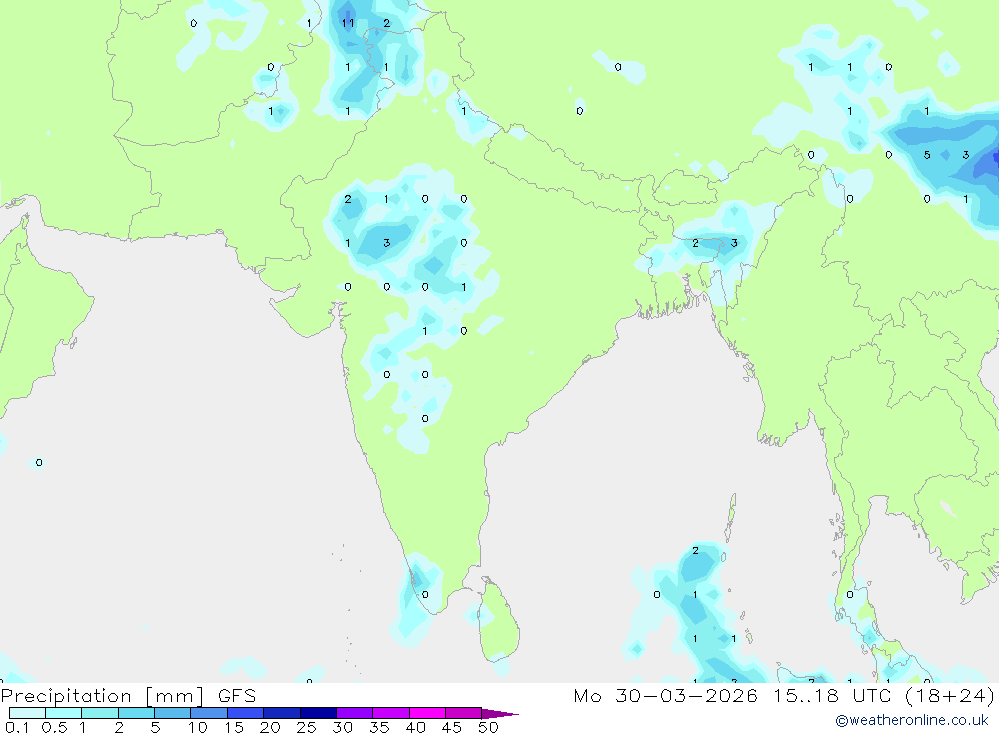Viewport: 1000px width, 733px height.
Task: Click the '(18+24)' forecast offset text
Action: tap(950, 695)
